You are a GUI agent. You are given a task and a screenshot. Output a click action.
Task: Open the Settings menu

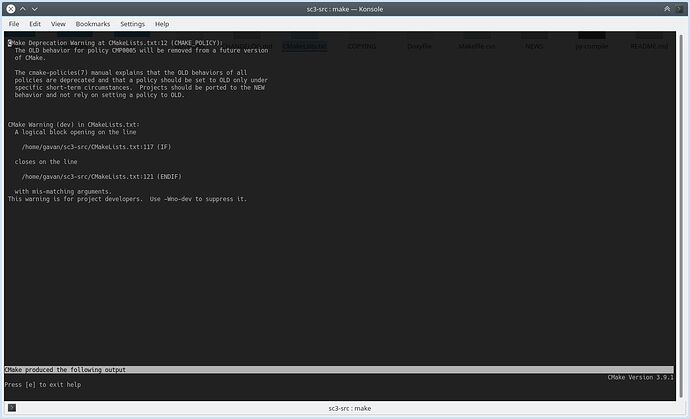(132, 23)
